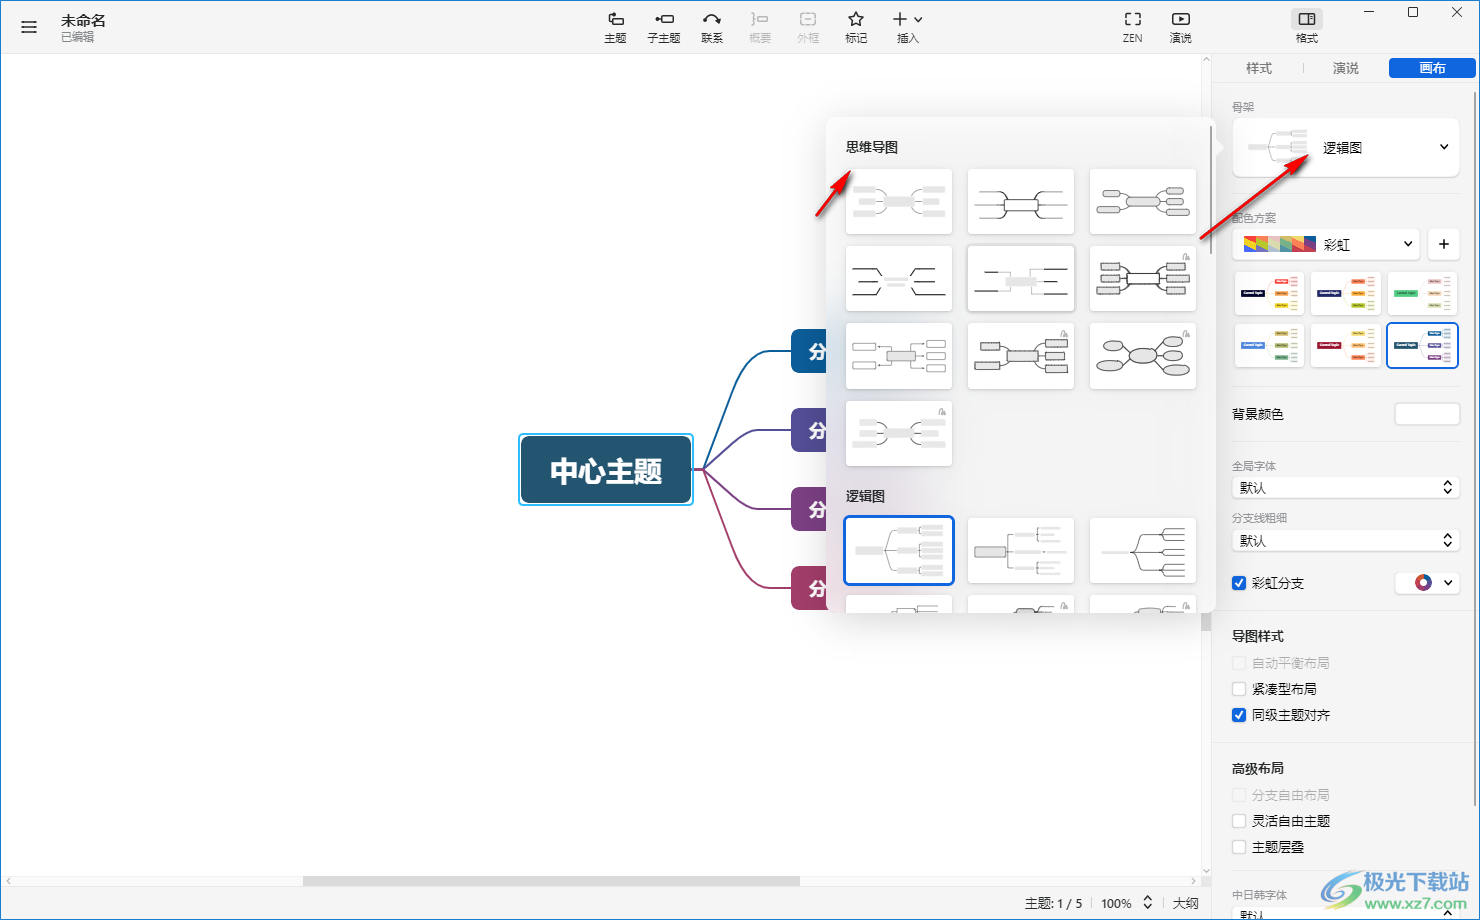
Task: Add a subtopic with 子主题 tool
Action: click(x=664, y=27)
